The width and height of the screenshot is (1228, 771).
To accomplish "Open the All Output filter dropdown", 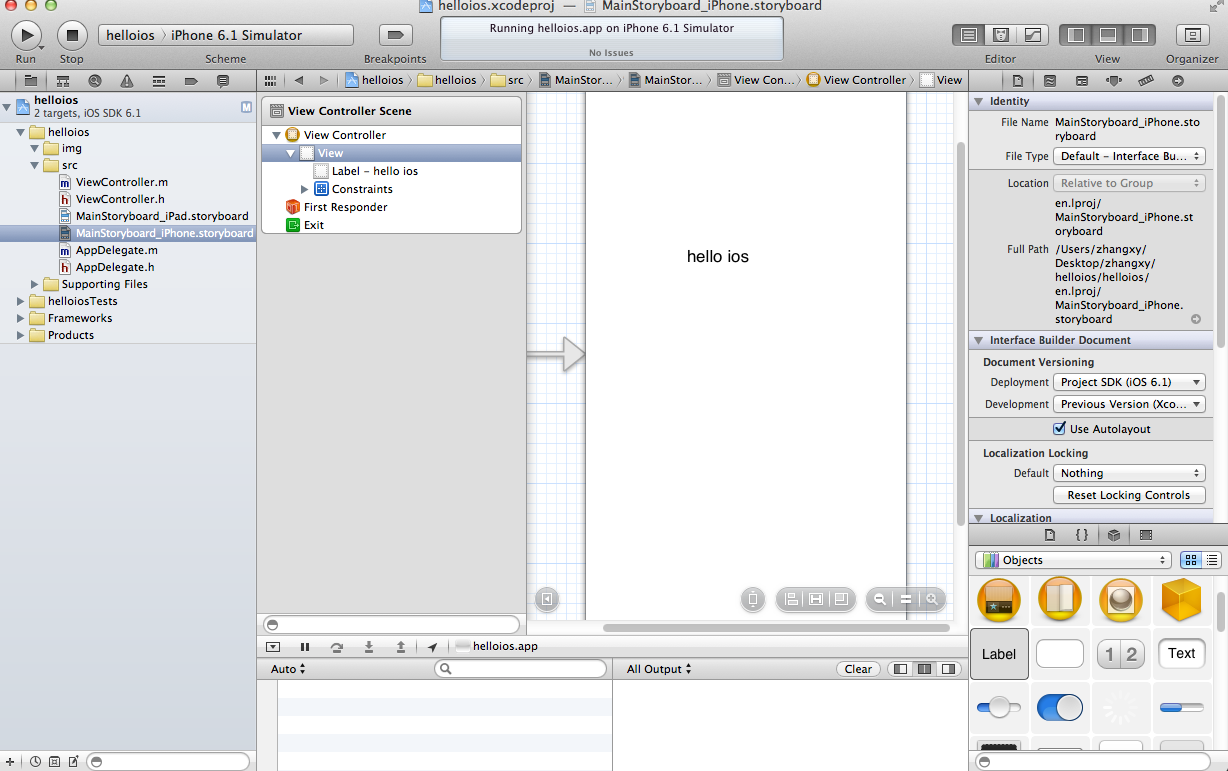I will [x=659, y=669].
